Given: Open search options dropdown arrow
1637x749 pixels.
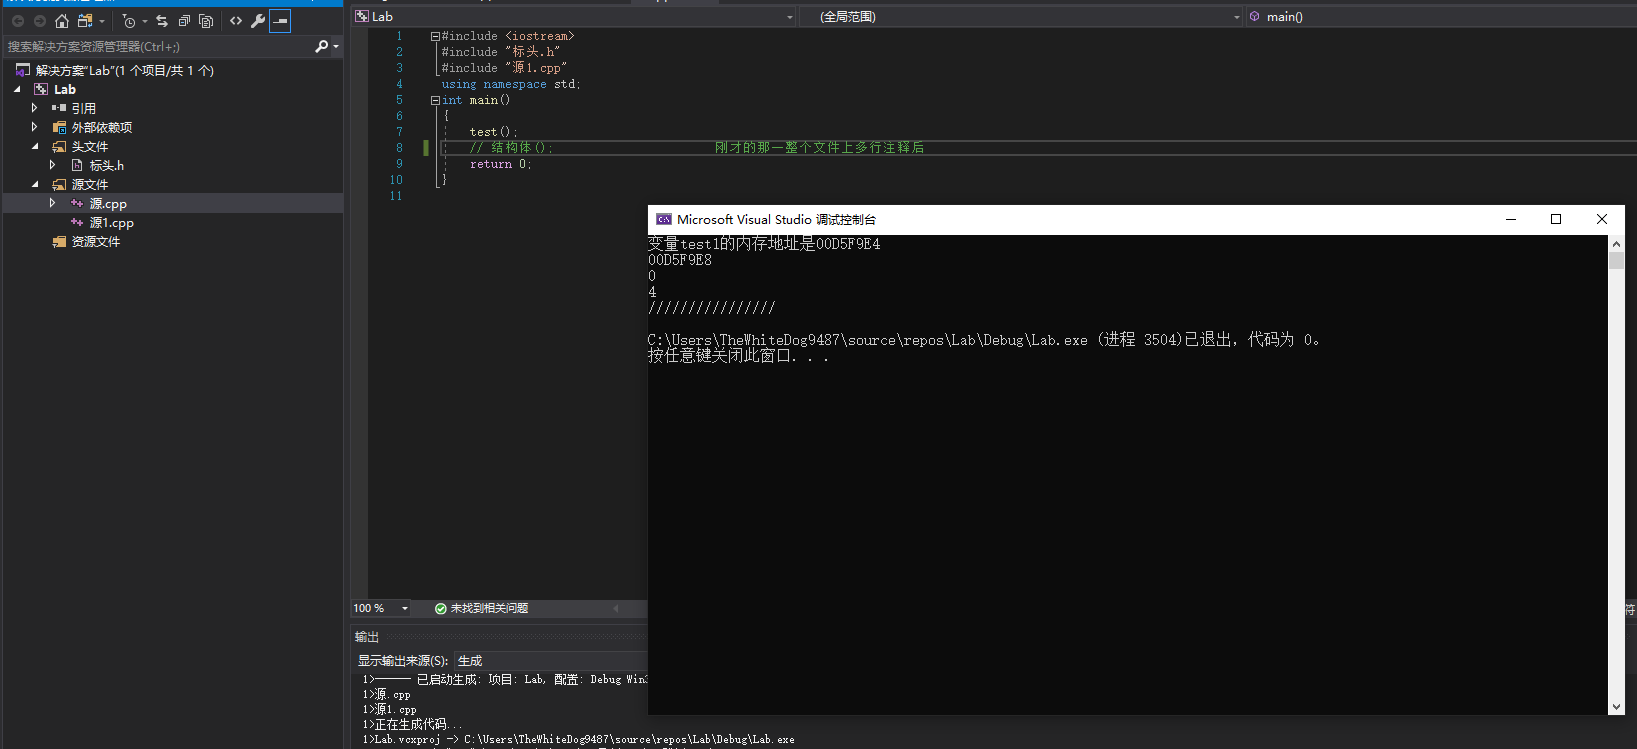Looking at the screenshot, I should 336,46.
